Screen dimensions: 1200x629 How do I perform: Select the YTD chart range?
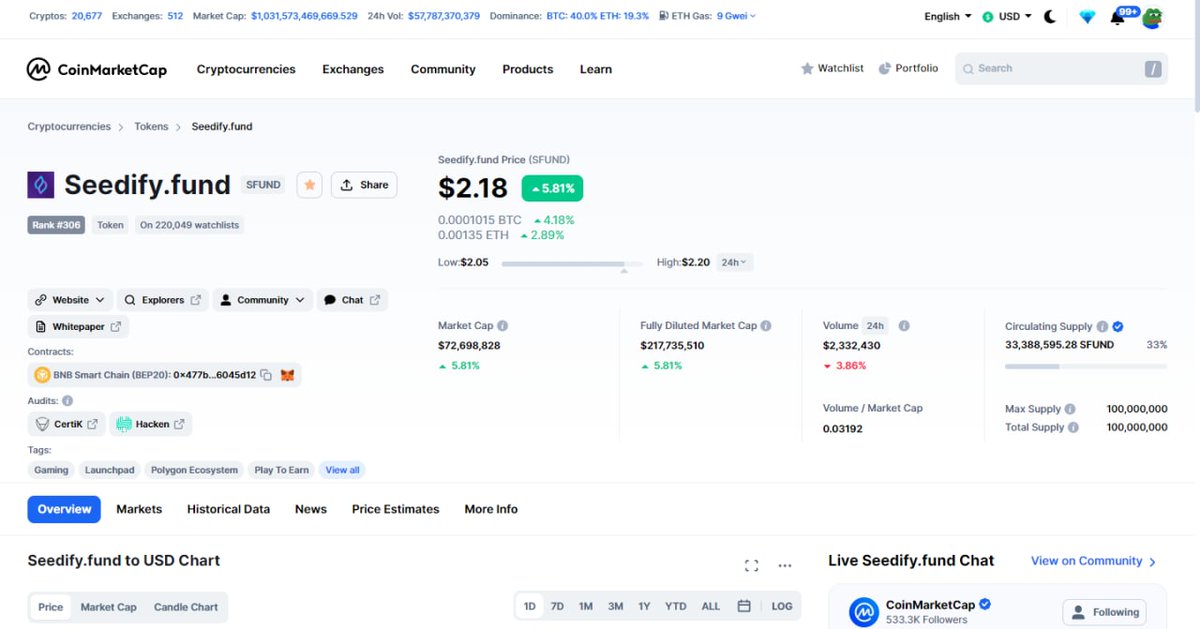pyautogui.click(x=676, y=606)
